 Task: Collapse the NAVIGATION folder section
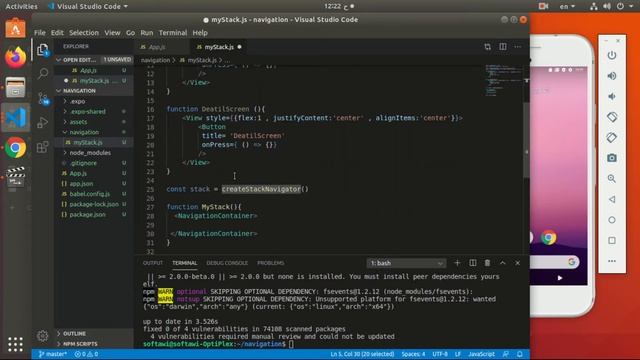click(x=94, y=91)
